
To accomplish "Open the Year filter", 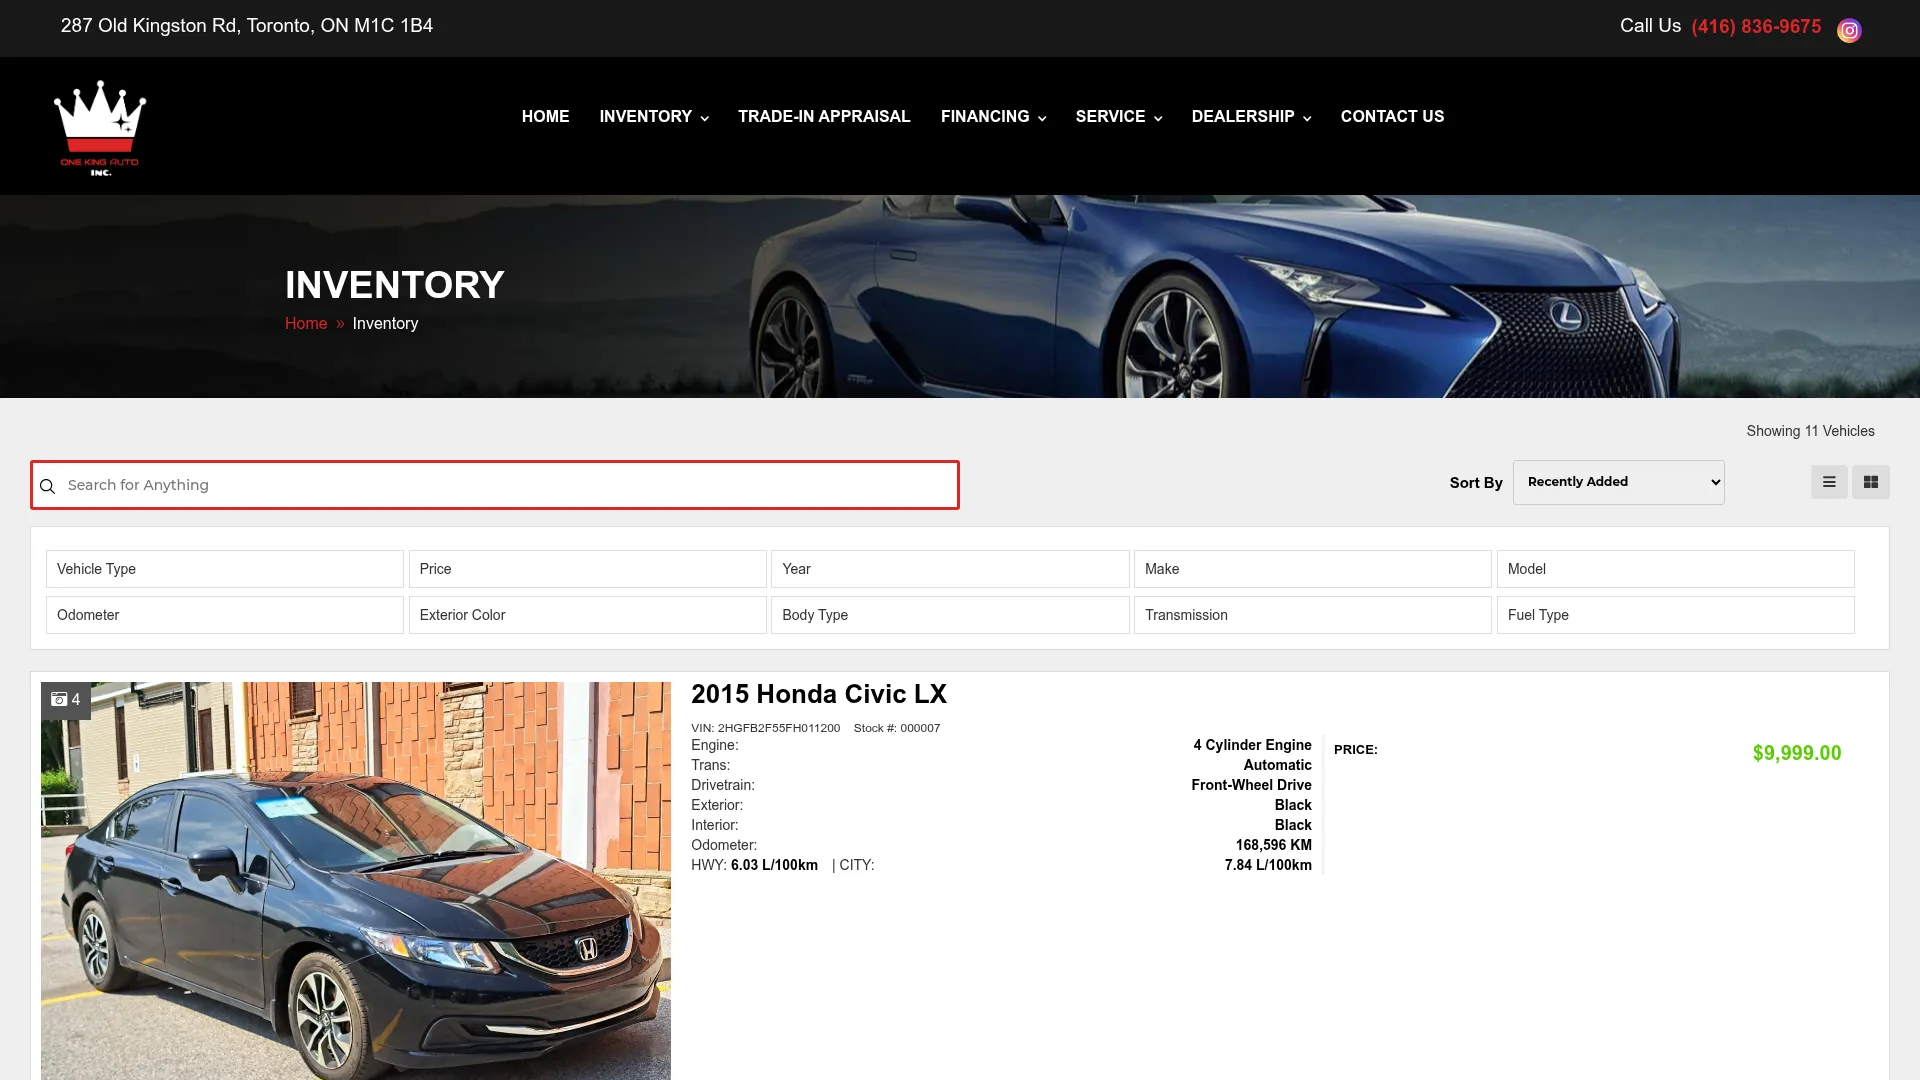I will click(950, 569).
